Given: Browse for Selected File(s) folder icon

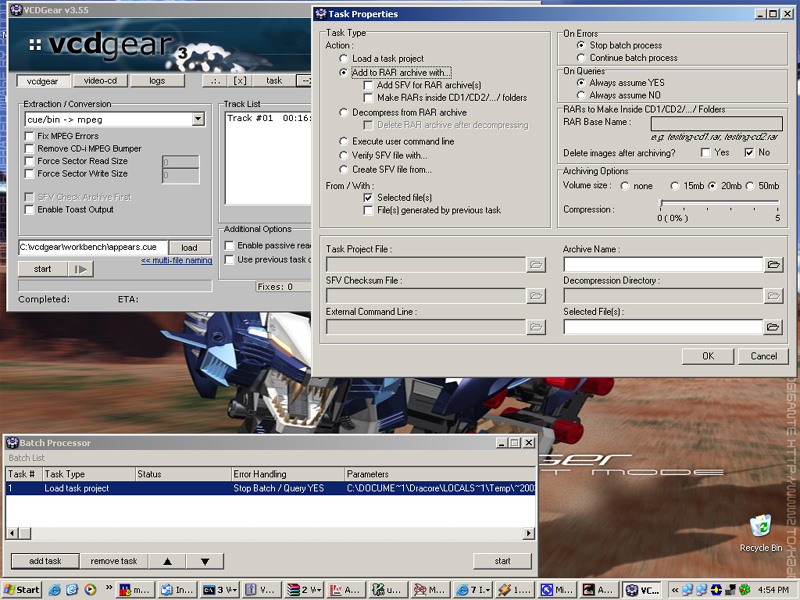Looking at the screenshot, I should (773, 327).
